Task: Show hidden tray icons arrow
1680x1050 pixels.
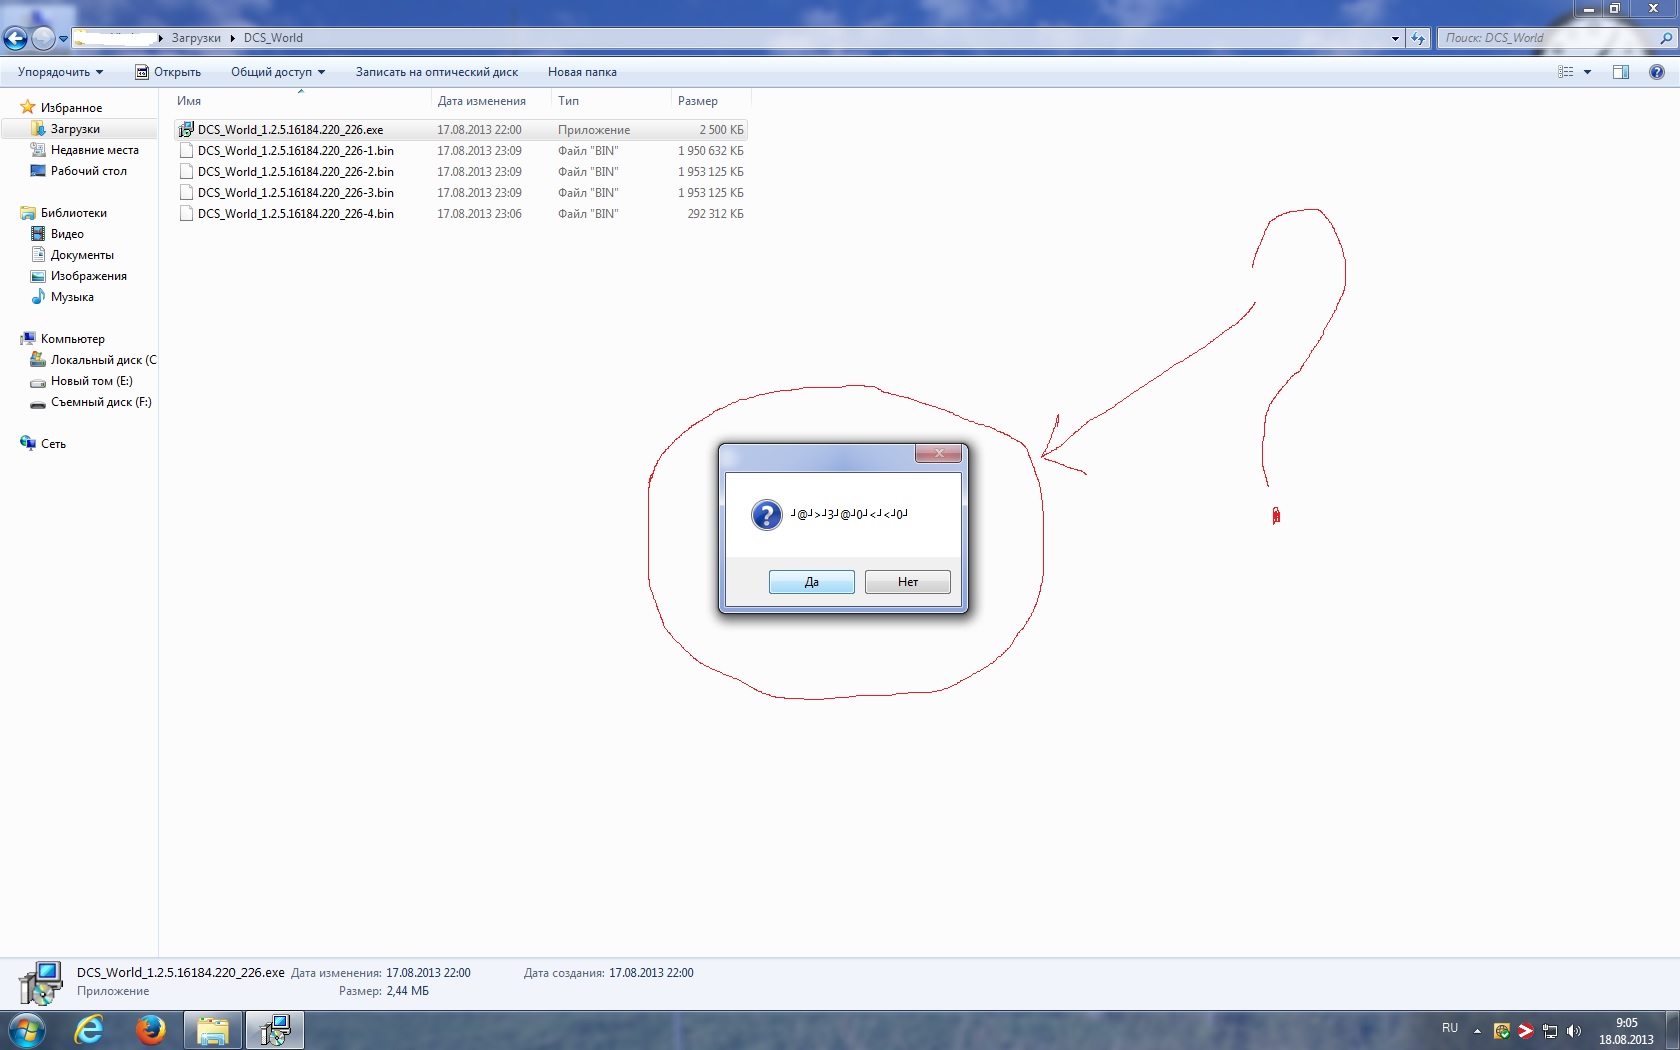Action: coord(1477,1031)
